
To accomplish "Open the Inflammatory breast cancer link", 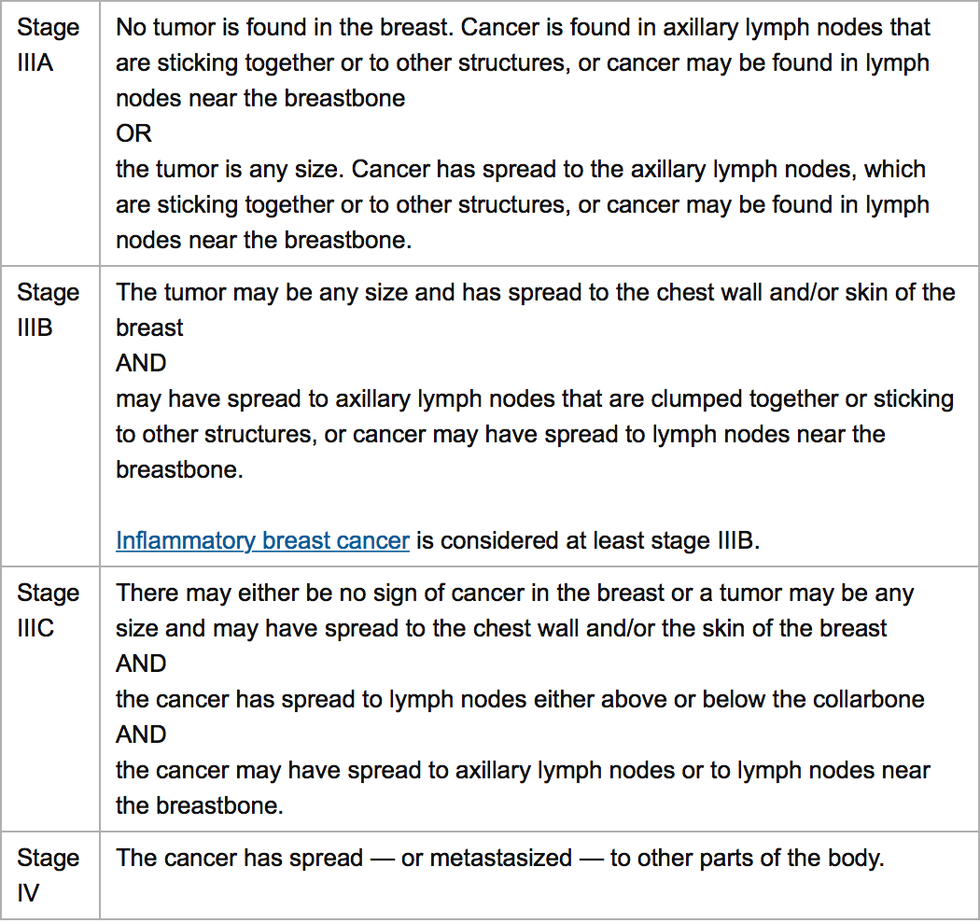I will point(262,541).
